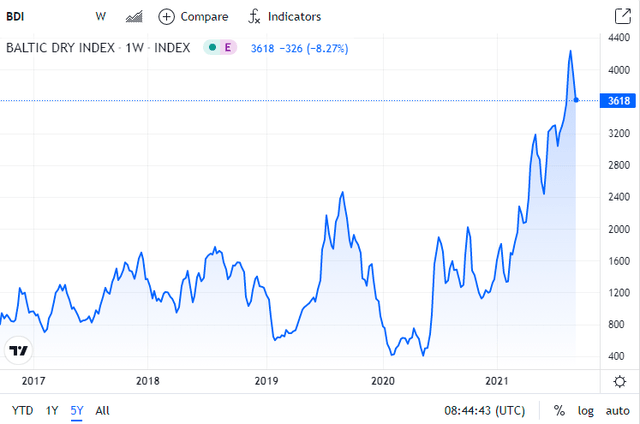Click the green market status dot
This screenshot has height=424, width=640.
[212, 48]
